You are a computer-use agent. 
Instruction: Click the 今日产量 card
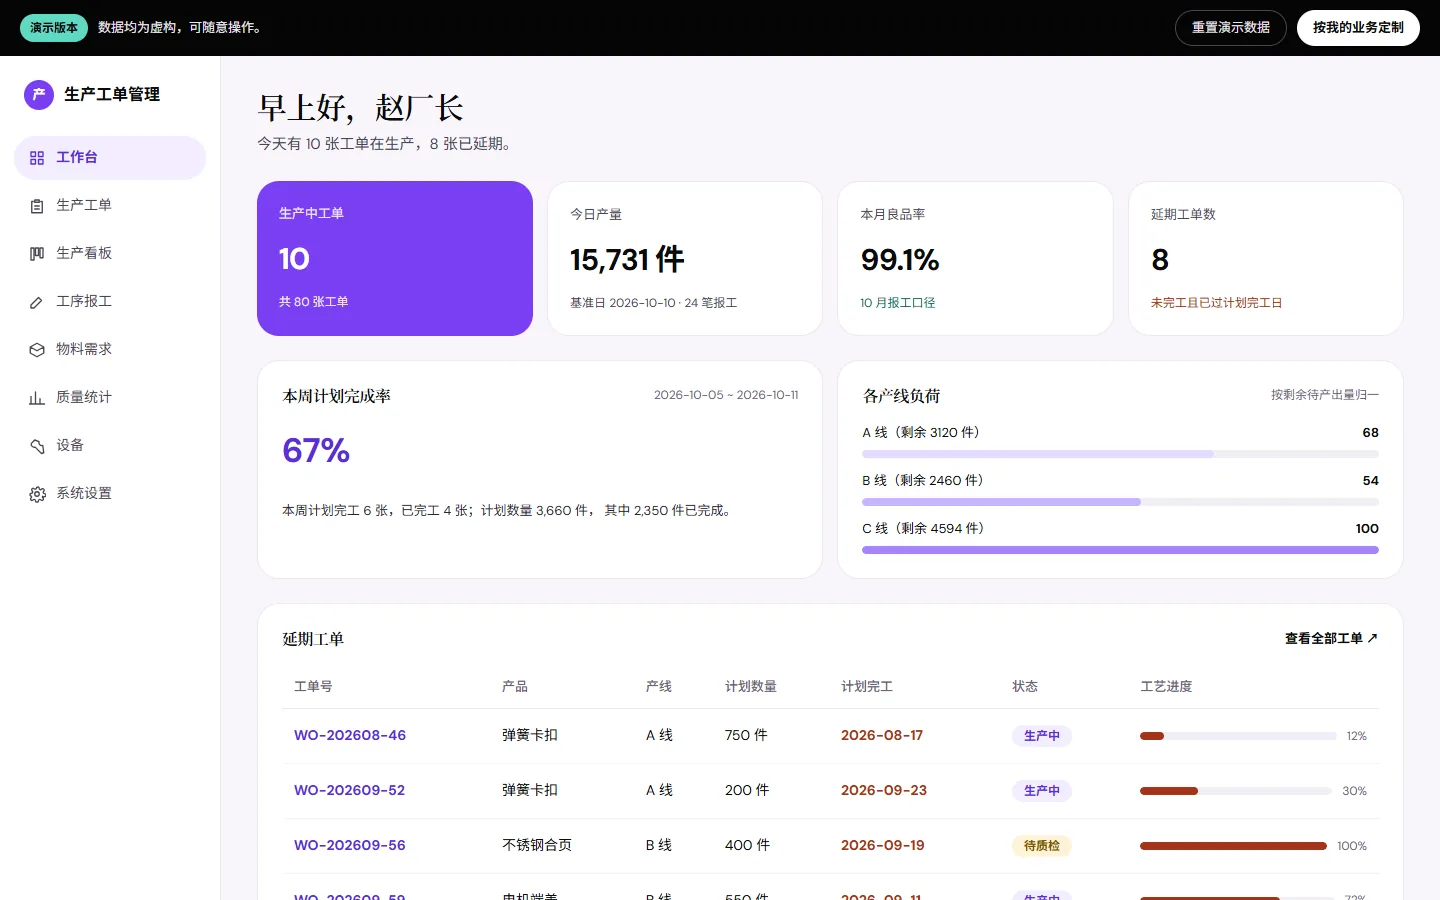pos(685,258)
